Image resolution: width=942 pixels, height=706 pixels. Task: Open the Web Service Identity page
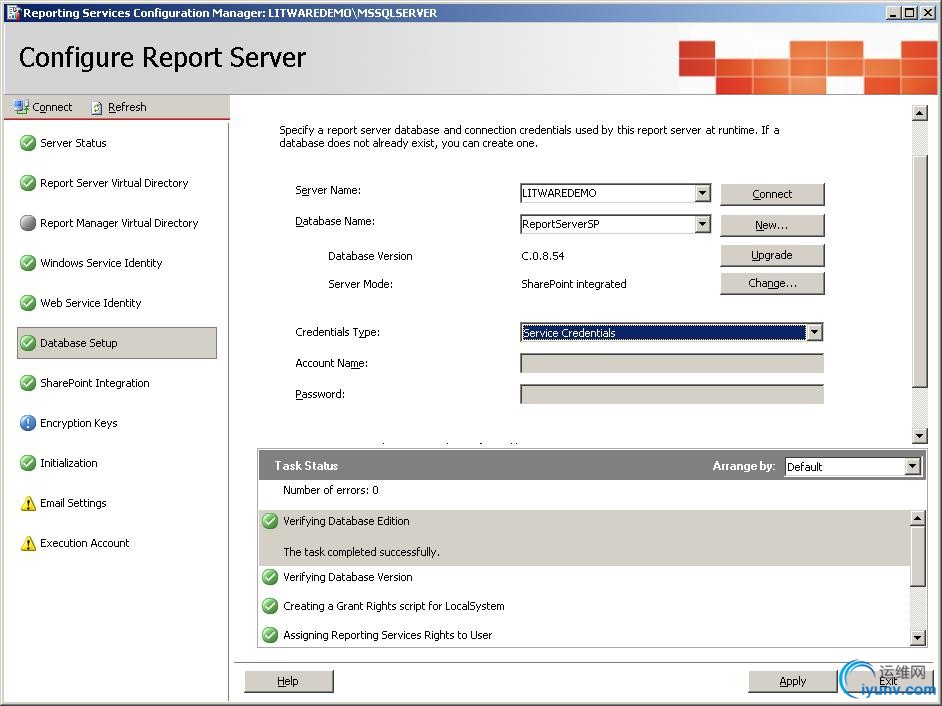pos(90,303)
